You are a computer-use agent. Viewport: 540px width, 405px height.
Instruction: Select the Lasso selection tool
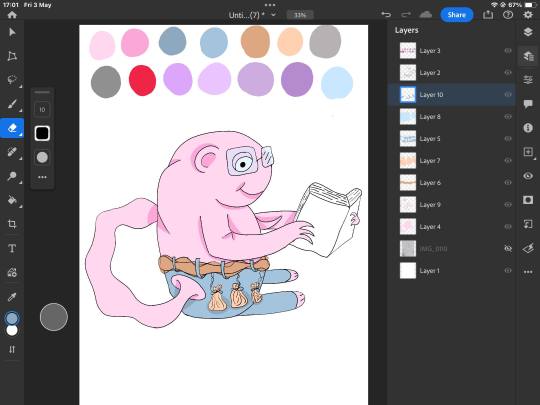click(x=12, y=80)
